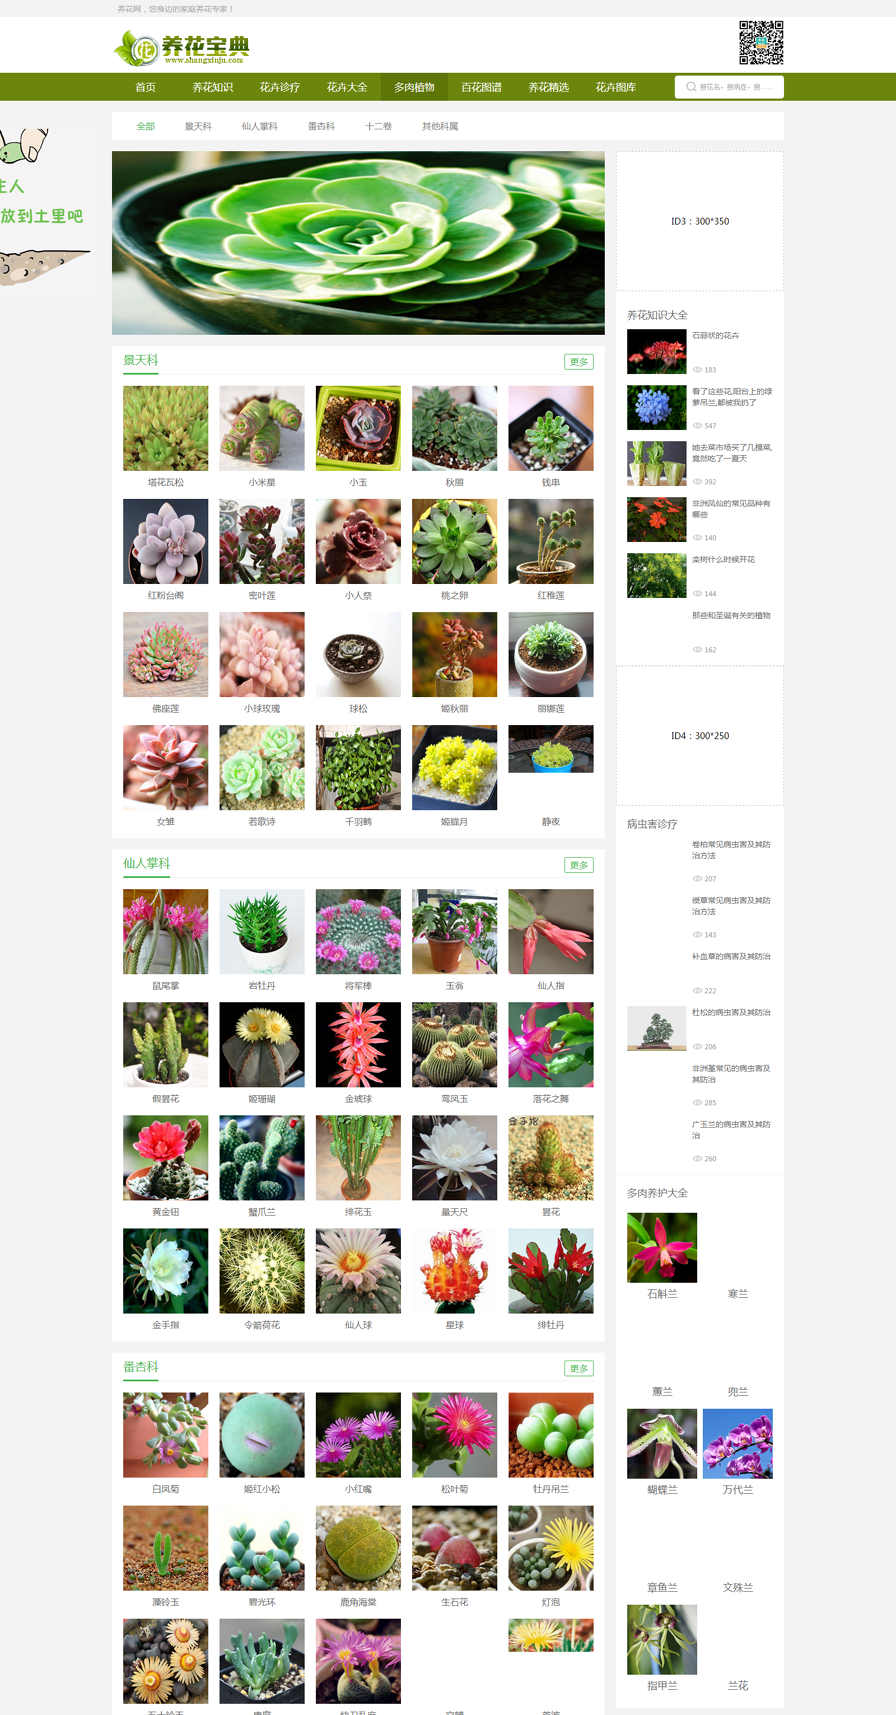Open the 红粉台阁 succulent thumbnail
The image size is (896, 1715).
click(x=166, y=541)
